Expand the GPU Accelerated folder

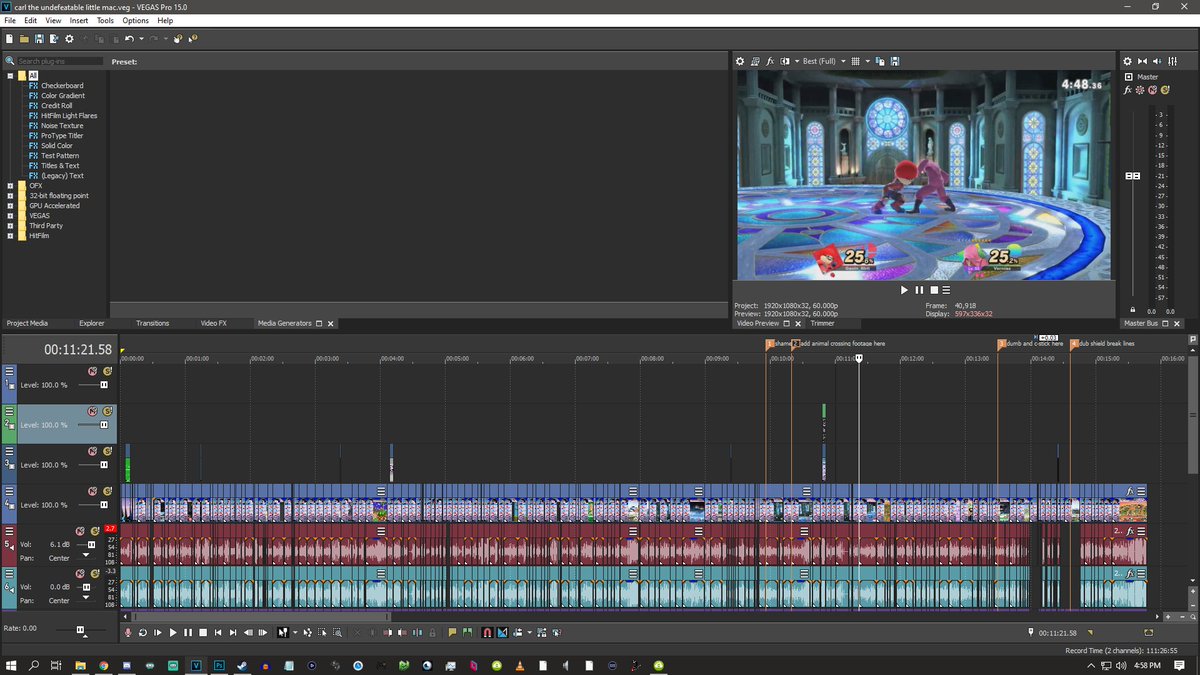10,205
